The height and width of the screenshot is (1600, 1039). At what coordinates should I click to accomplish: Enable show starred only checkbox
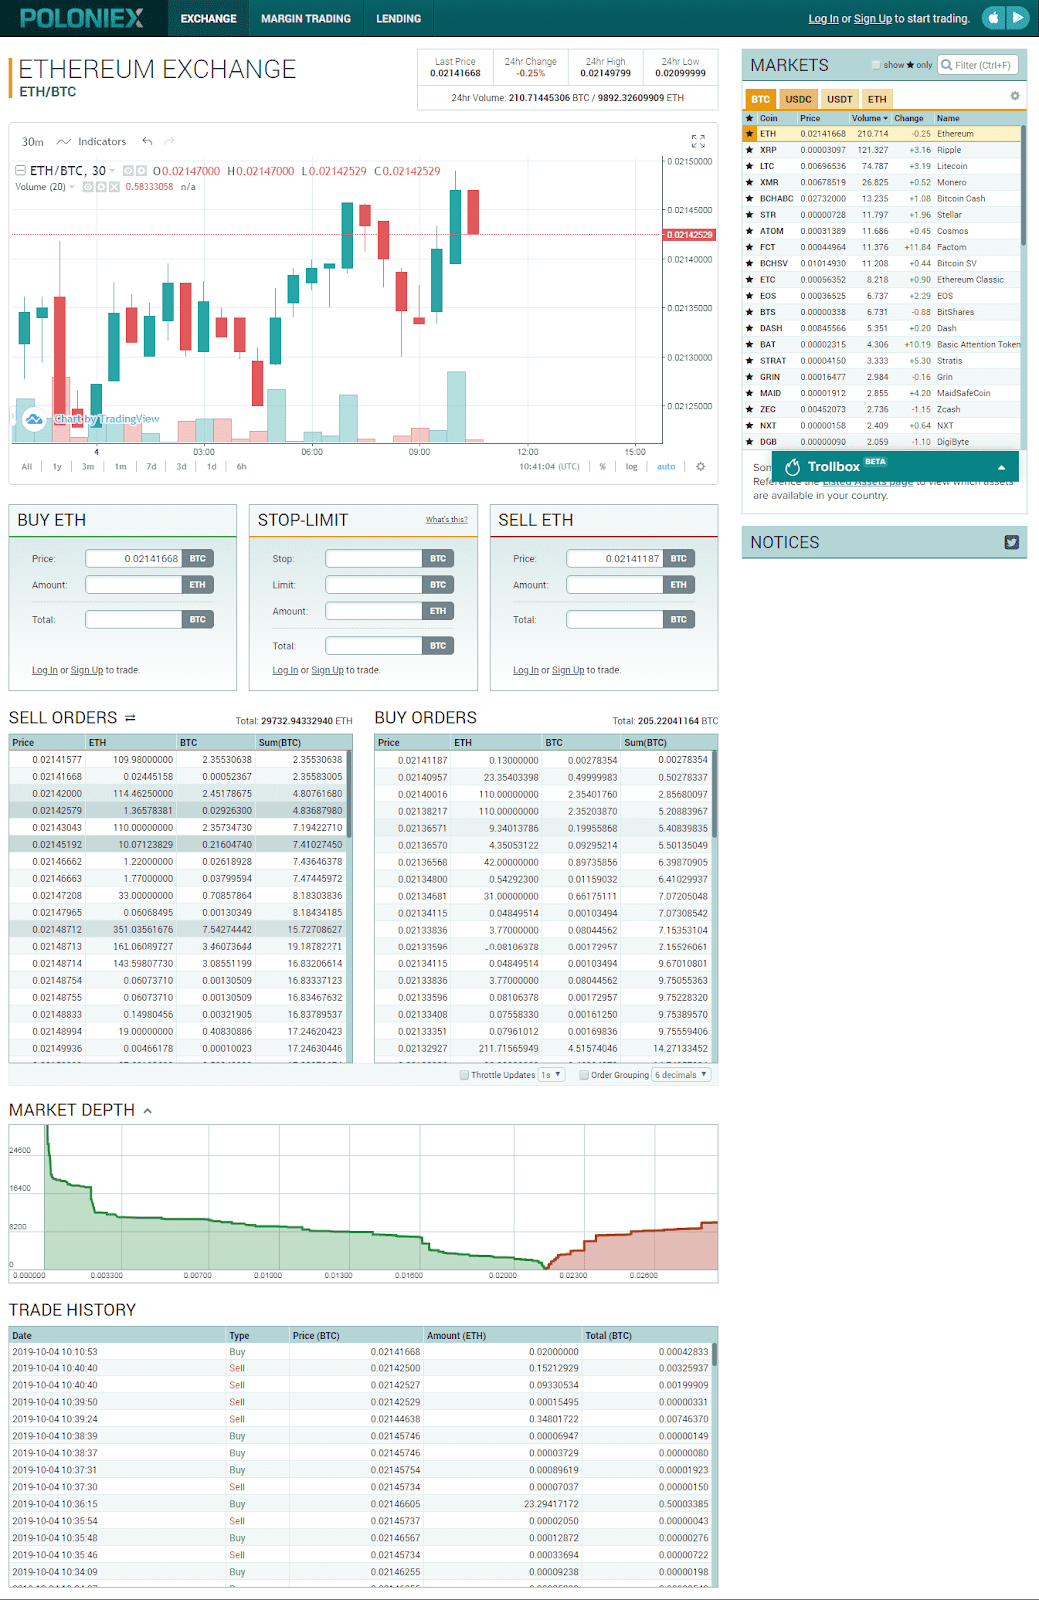[x=876, y=65]
